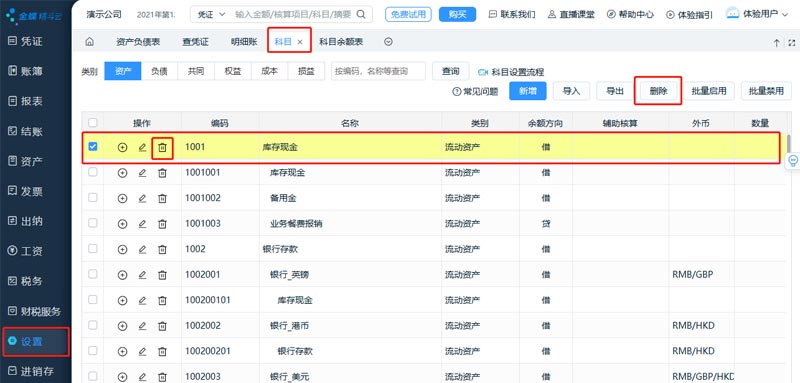Viewport: 800px width, 383px height.
Task: Switch to the 资产负债表 tab
Action: tap(138, 42)
